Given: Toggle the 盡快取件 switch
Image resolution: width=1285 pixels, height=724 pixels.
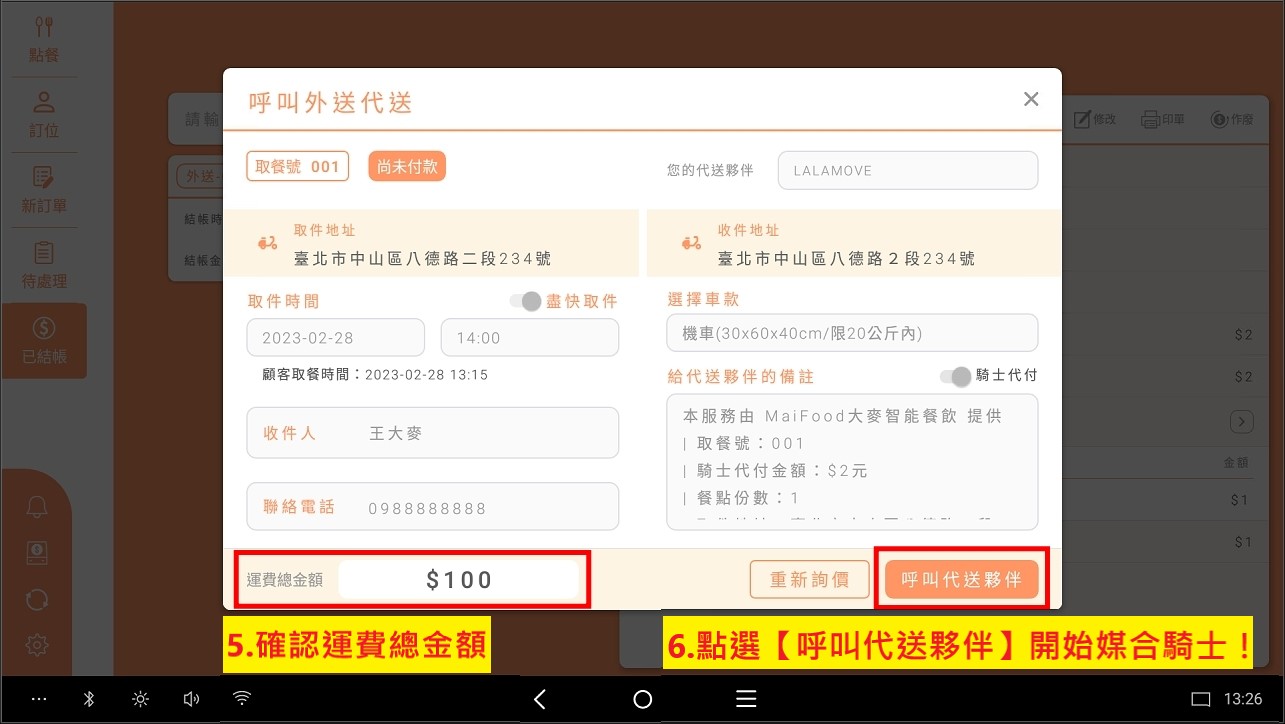Looking at the screenshot, I should (x=525, y=301).
